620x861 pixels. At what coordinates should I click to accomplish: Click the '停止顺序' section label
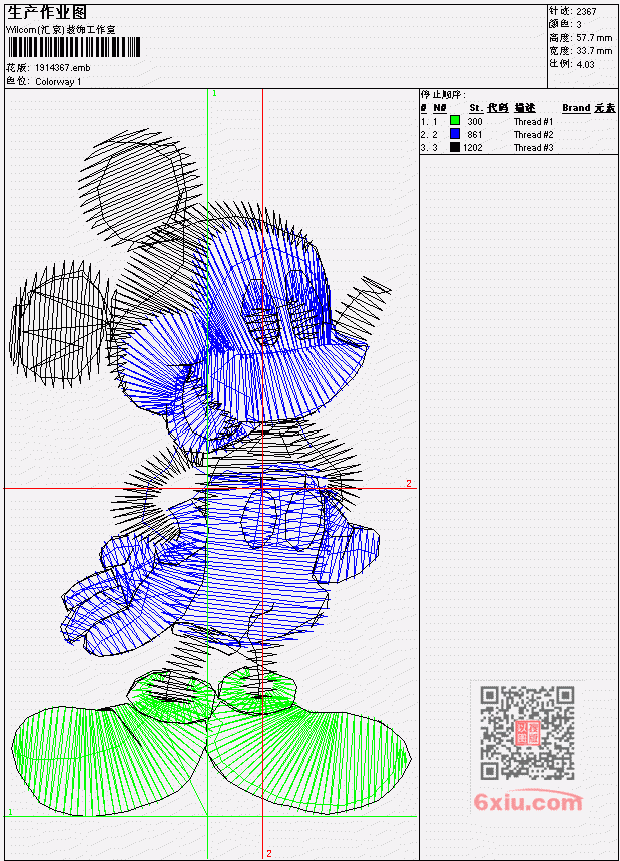pos(443,94)
